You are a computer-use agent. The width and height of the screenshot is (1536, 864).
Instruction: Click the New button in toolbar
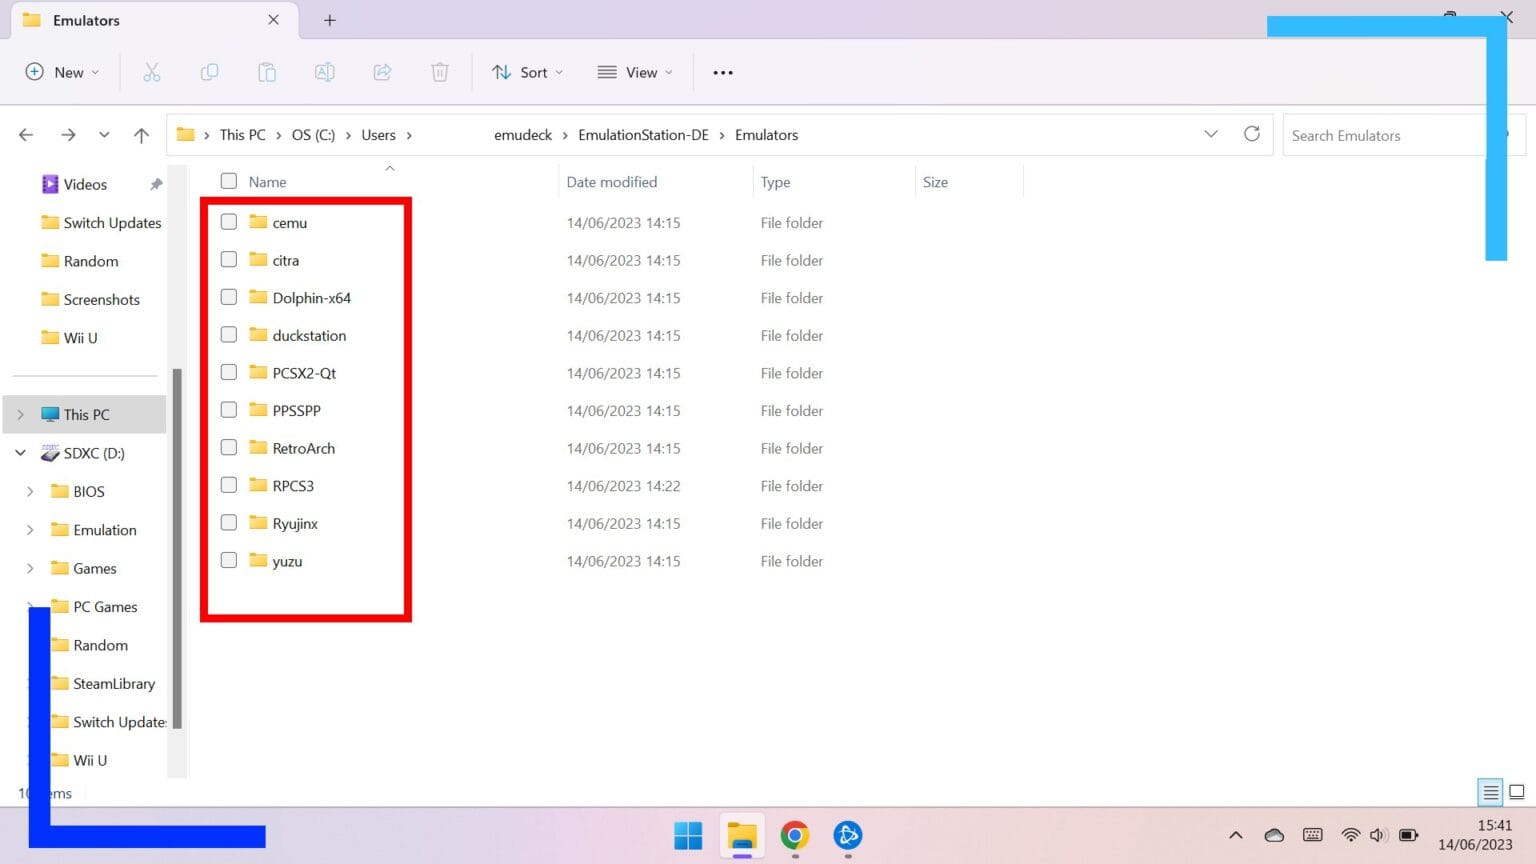(x=62, y=72)
